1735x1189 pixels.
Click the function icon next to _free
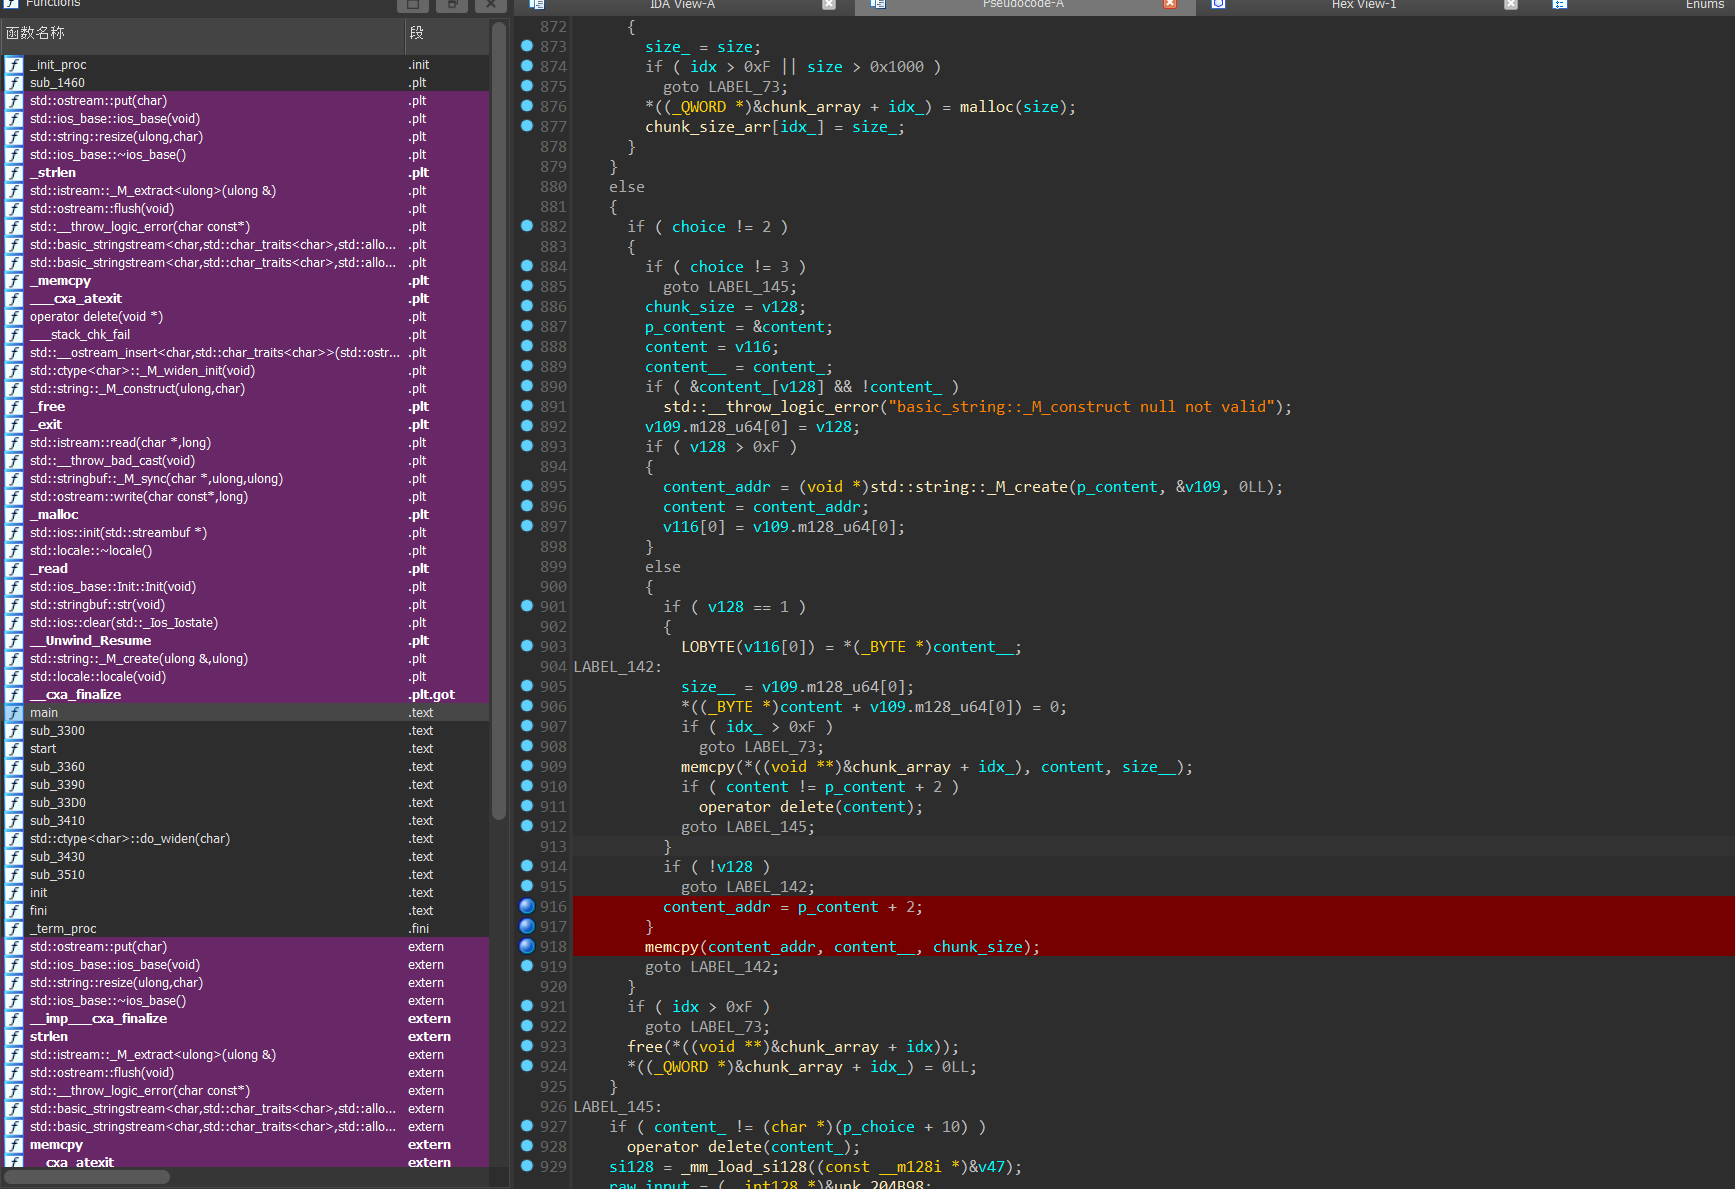pos(15,407)
